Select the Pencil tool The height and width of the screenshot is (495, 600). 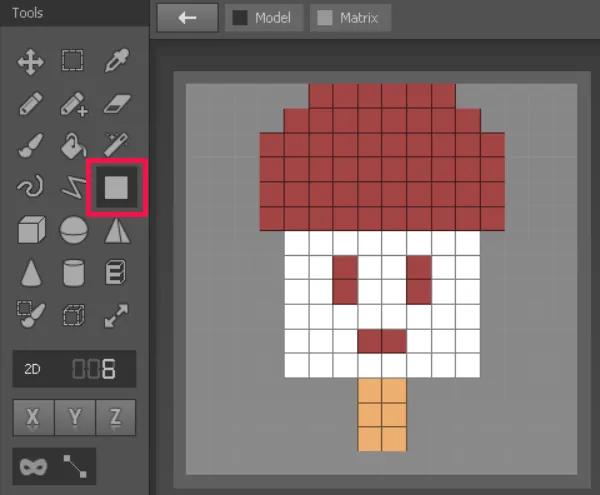click(x=31, y=103)
